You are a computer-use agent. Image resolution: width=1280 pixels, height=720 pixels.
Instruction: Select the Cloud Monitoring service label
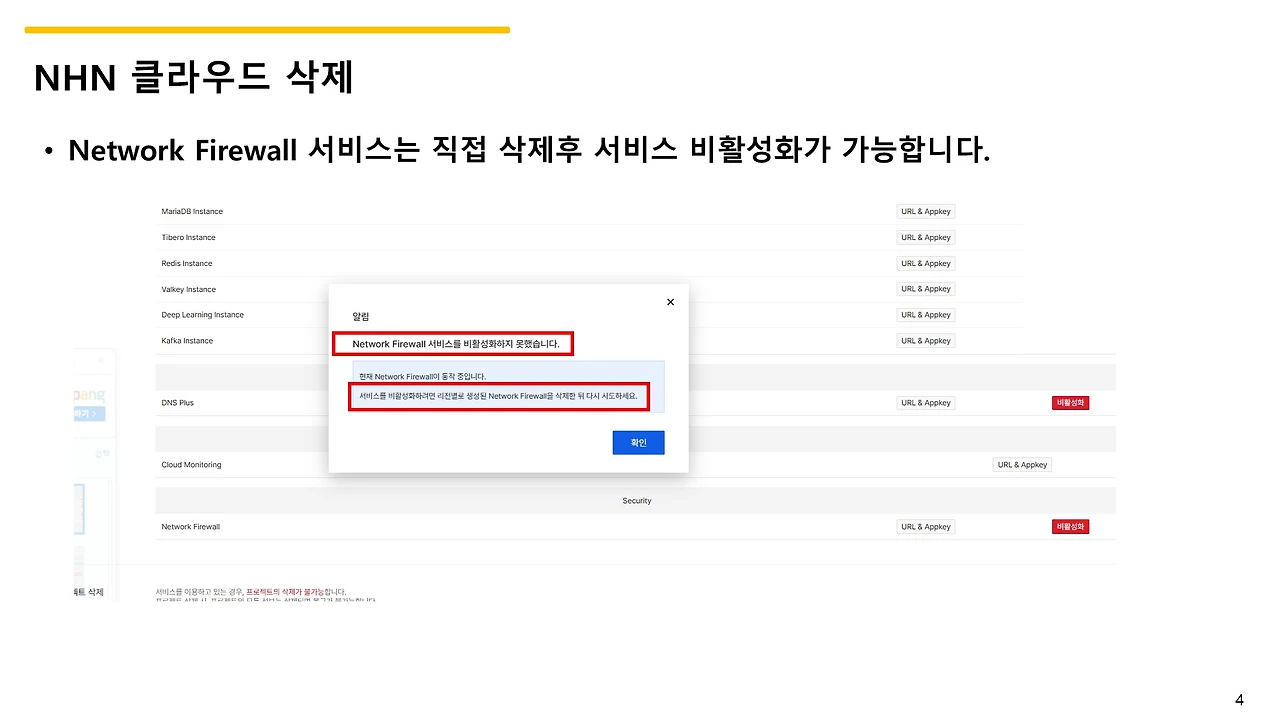pos(191,465)
